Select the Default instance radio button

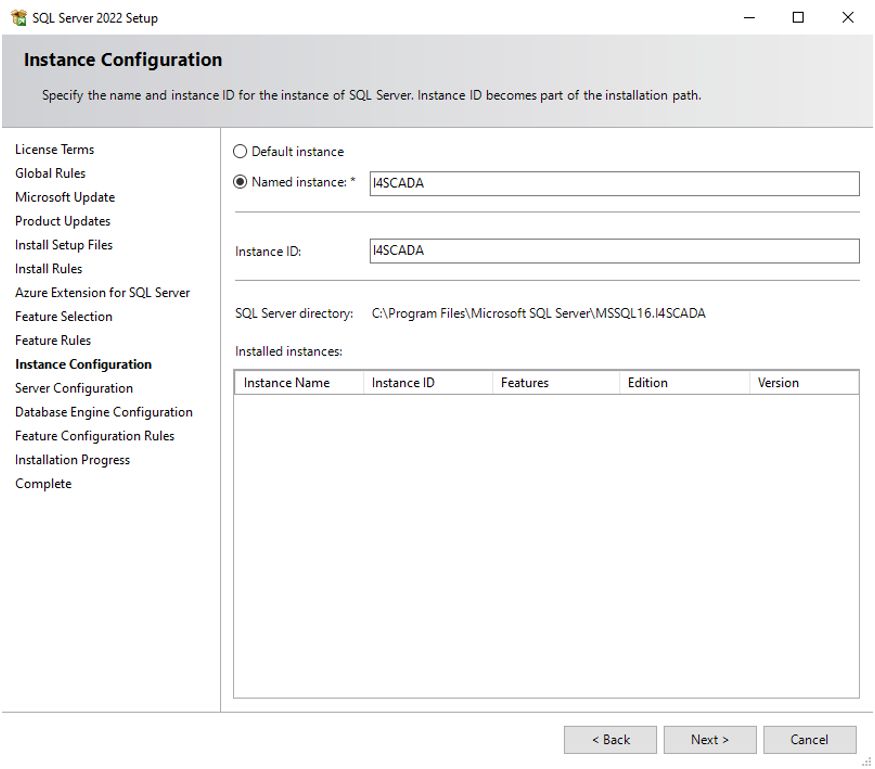(x=238, y=152)
